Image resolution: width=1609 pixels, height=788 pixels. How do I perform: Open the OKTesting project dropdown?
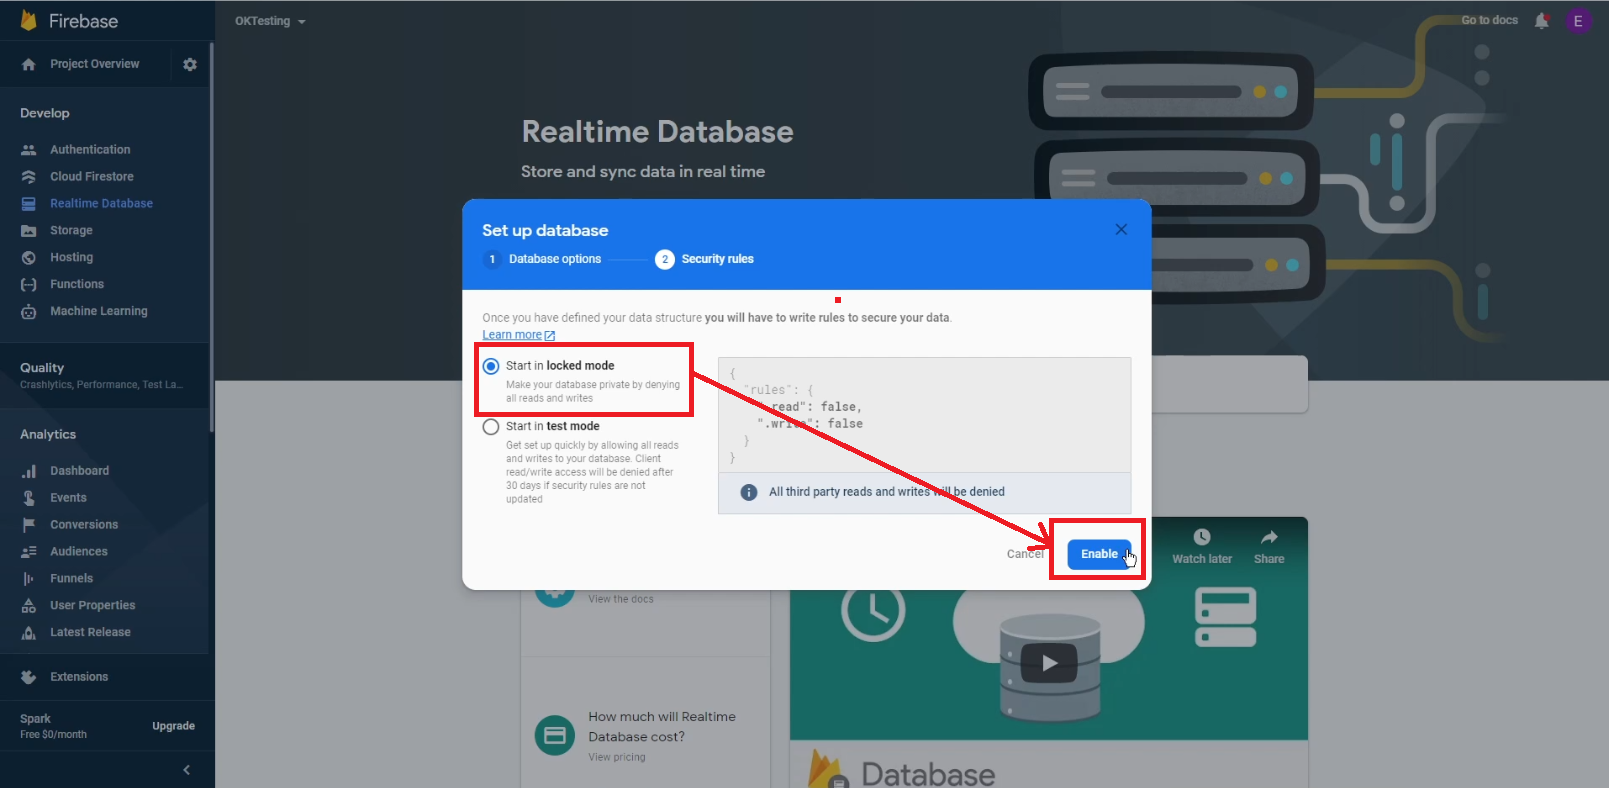coord(270,21)
